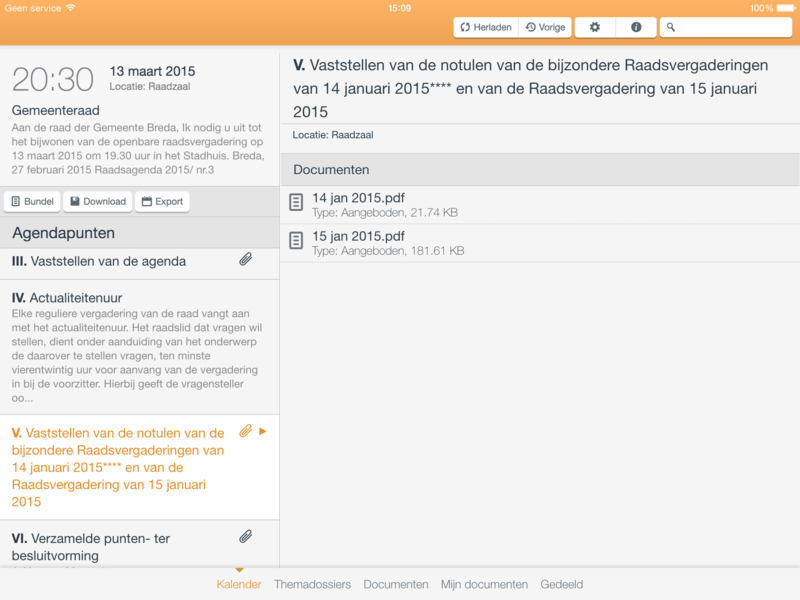This screenshot has height=600, width=800.
Task: Click Locatie: Raadzaal in detail pane
Action: (333, 135)
